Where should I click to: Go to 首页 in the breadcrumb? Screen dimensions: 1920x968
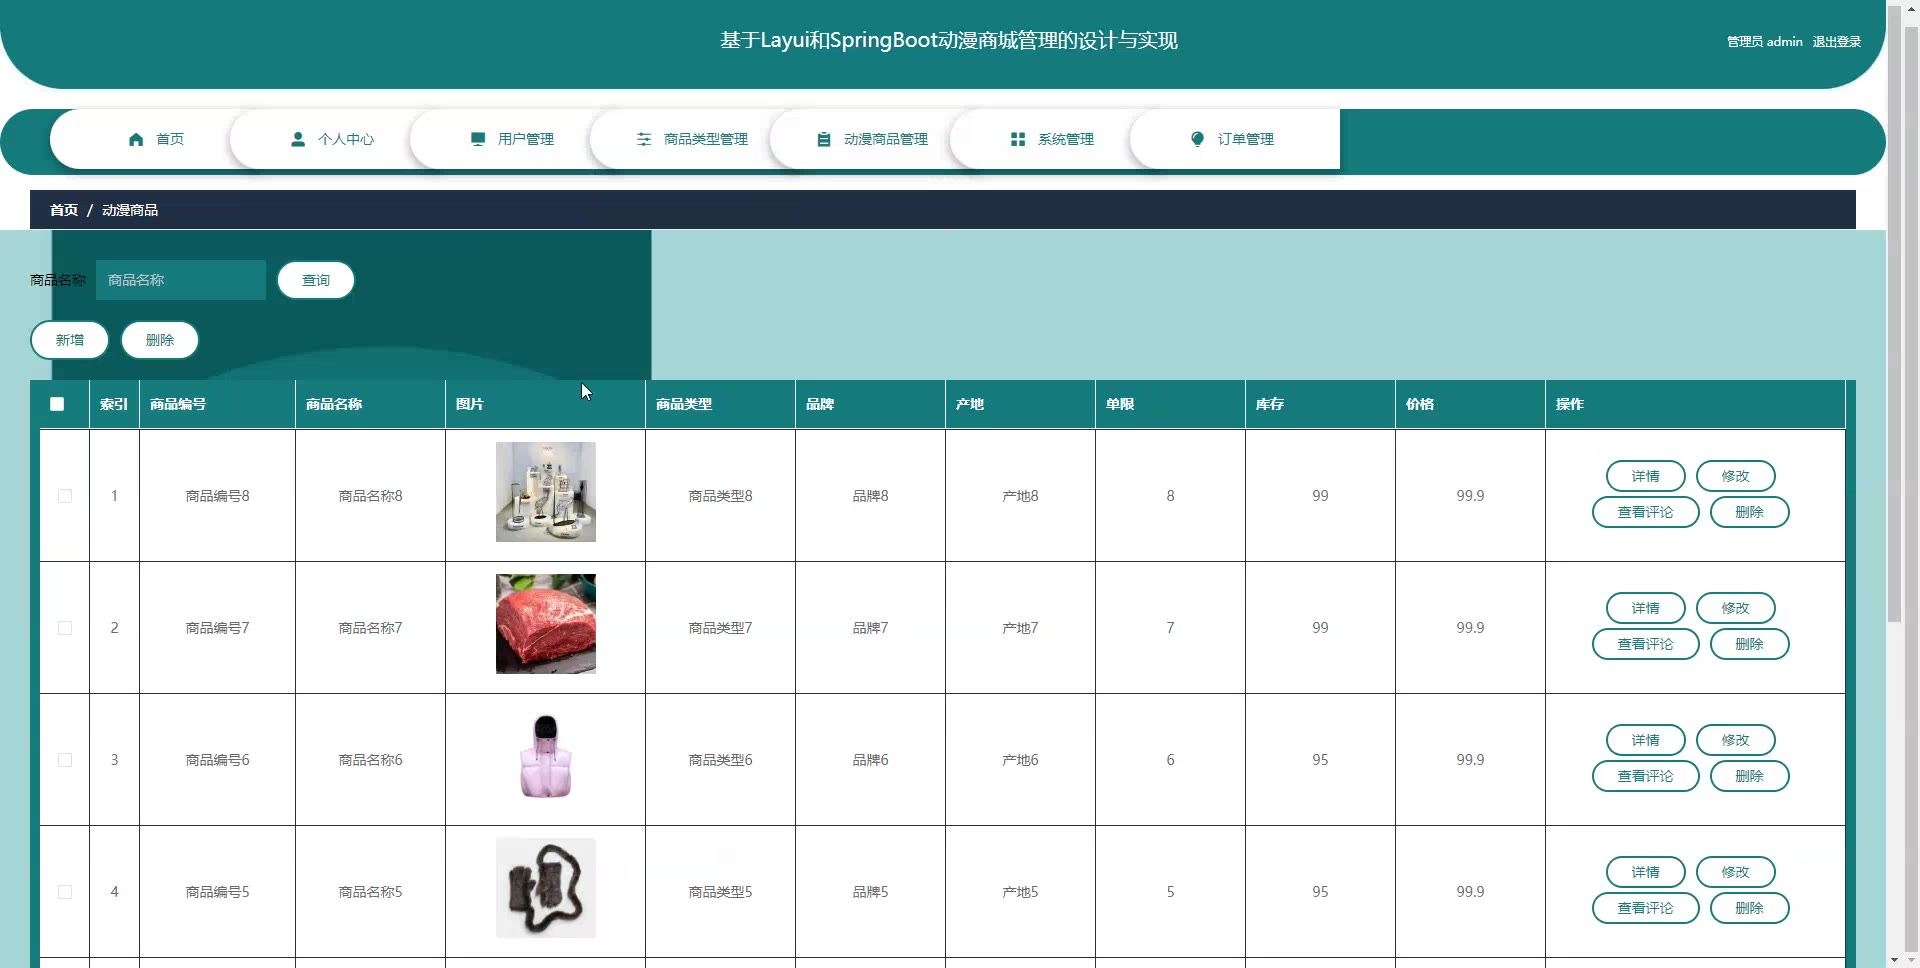tap(64, 210)
